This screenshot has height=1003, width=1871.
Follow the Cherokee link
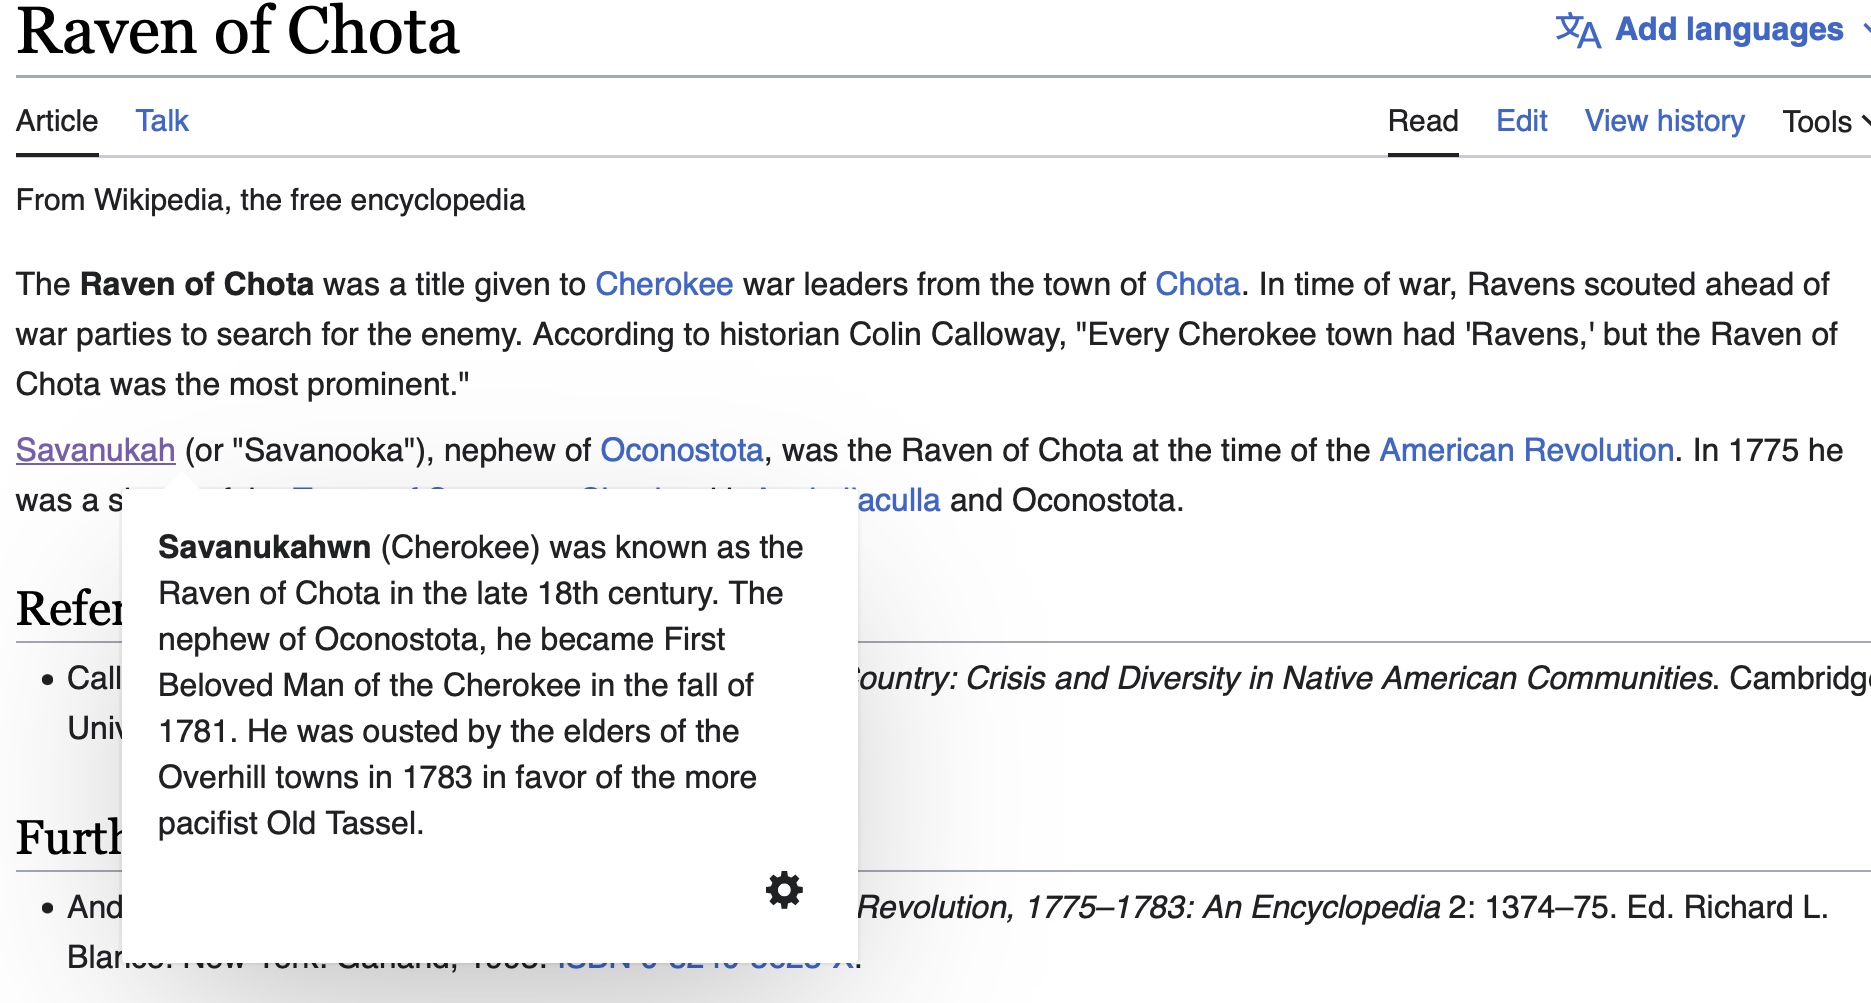pyautogui.click(x=664, y=284)
